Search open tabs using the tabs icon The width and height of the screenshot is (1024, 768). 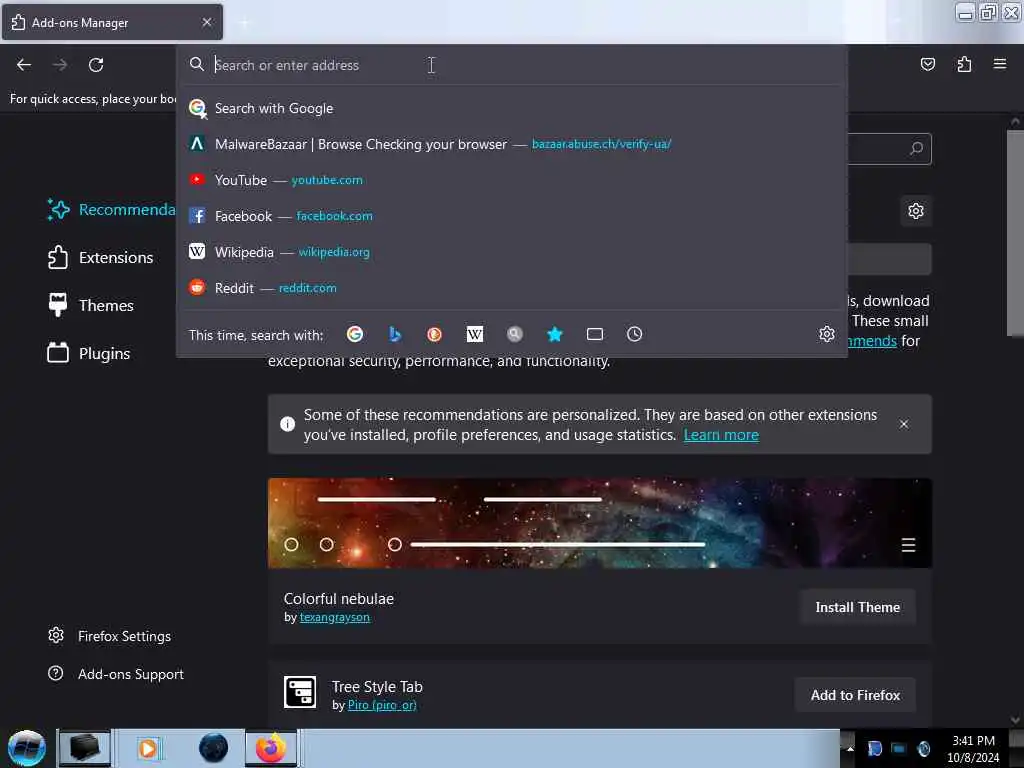(x=594, y=334)
